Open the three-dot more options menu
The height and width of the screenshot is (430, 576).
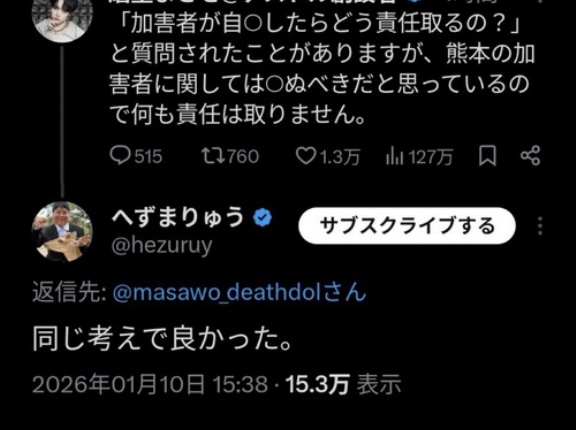[x=540, y=225]
